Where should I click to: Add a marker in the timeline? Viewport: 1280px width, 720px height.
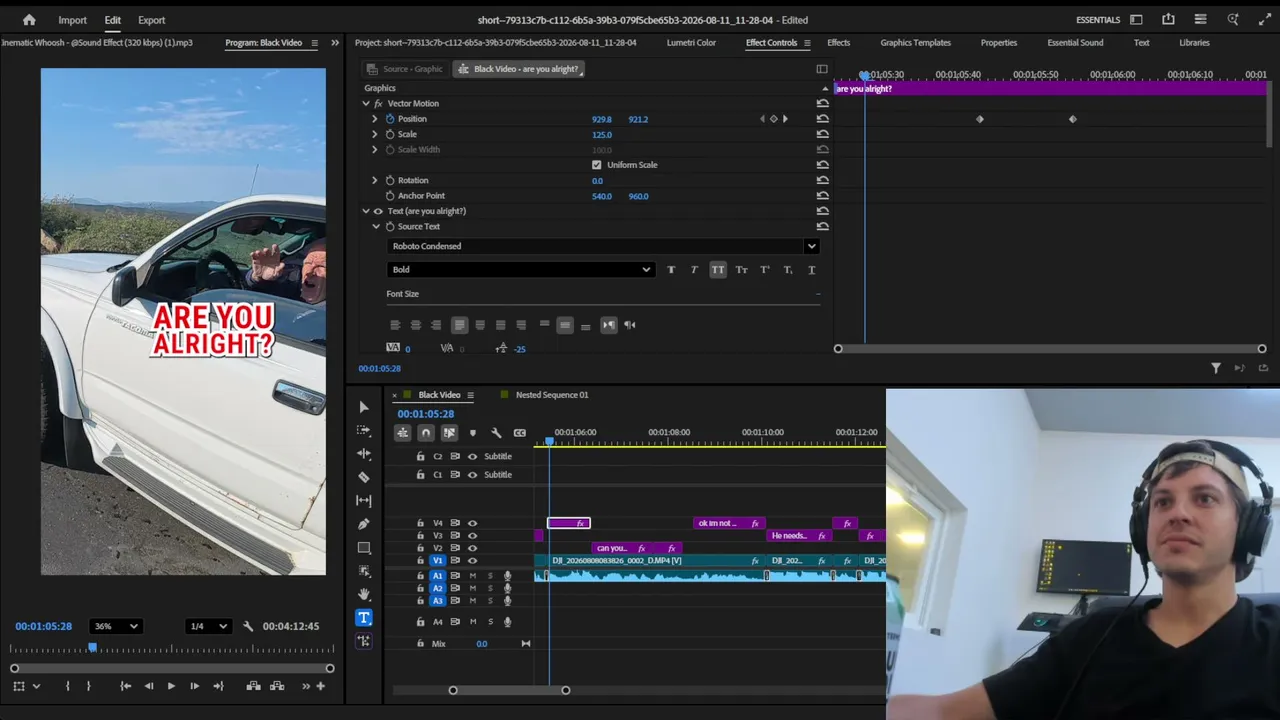point(473,433)
